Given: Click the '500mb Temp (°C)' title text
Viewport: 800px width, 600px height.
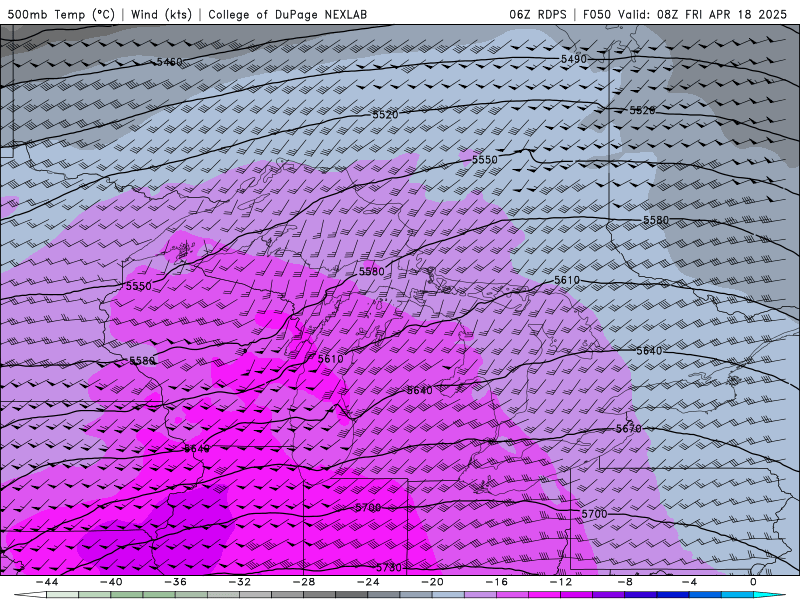Looking at the screenshot, I should (61, 14).
